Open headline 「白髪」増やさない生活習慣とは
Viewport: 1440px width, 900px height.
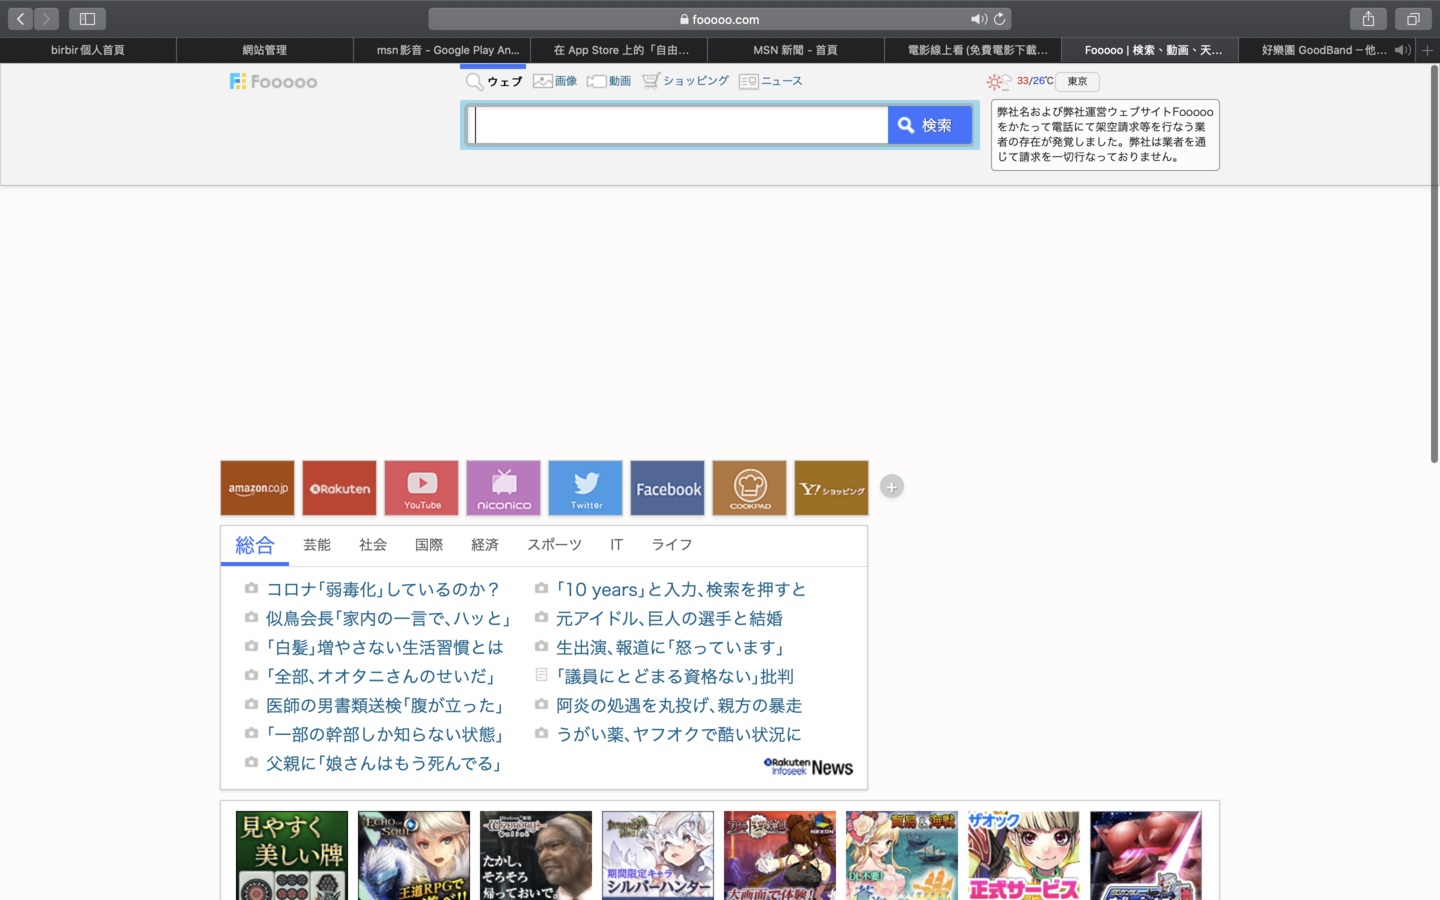(385, 647)
